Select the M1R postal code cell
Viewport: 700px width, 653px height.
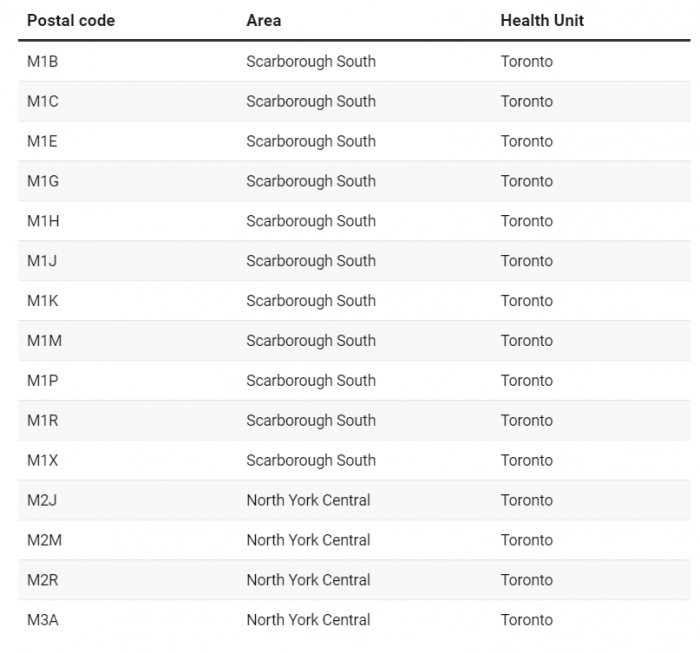click(43, 420)
